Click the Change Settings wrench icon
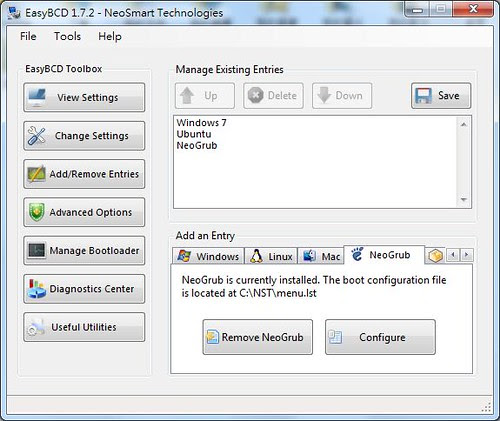The image size is (500, 421). click(36, 136)
